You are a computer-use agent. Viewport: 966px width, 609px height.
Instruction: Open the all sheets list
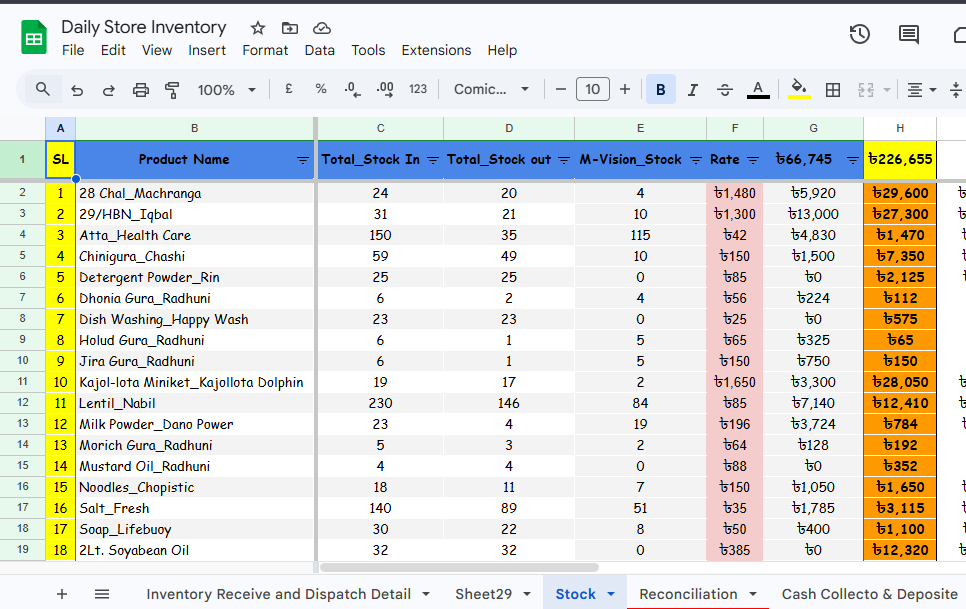[x=102, y=594]
